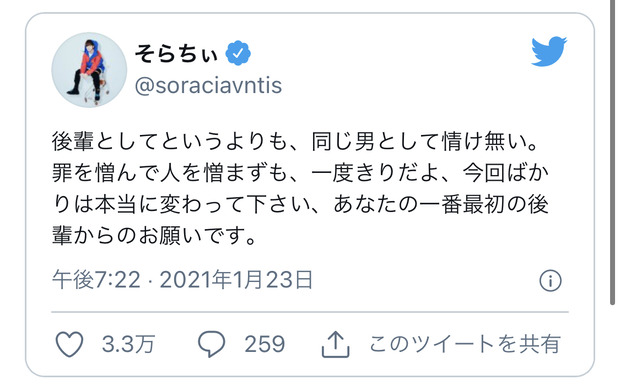Click the display name そらちぃ
The width and height of the screenshot is (620, 385).
pyautogui.click(x=176, y=53)
